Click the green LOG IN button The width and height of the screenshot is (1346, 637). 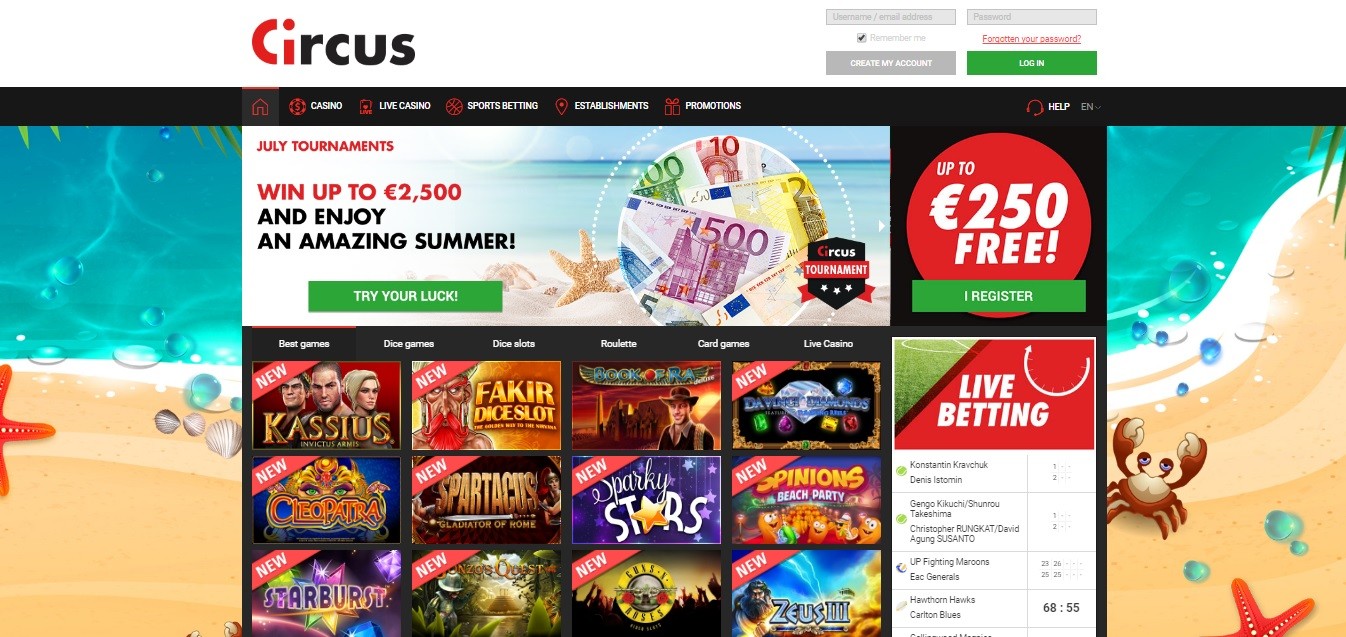[x=1032, y=63]
